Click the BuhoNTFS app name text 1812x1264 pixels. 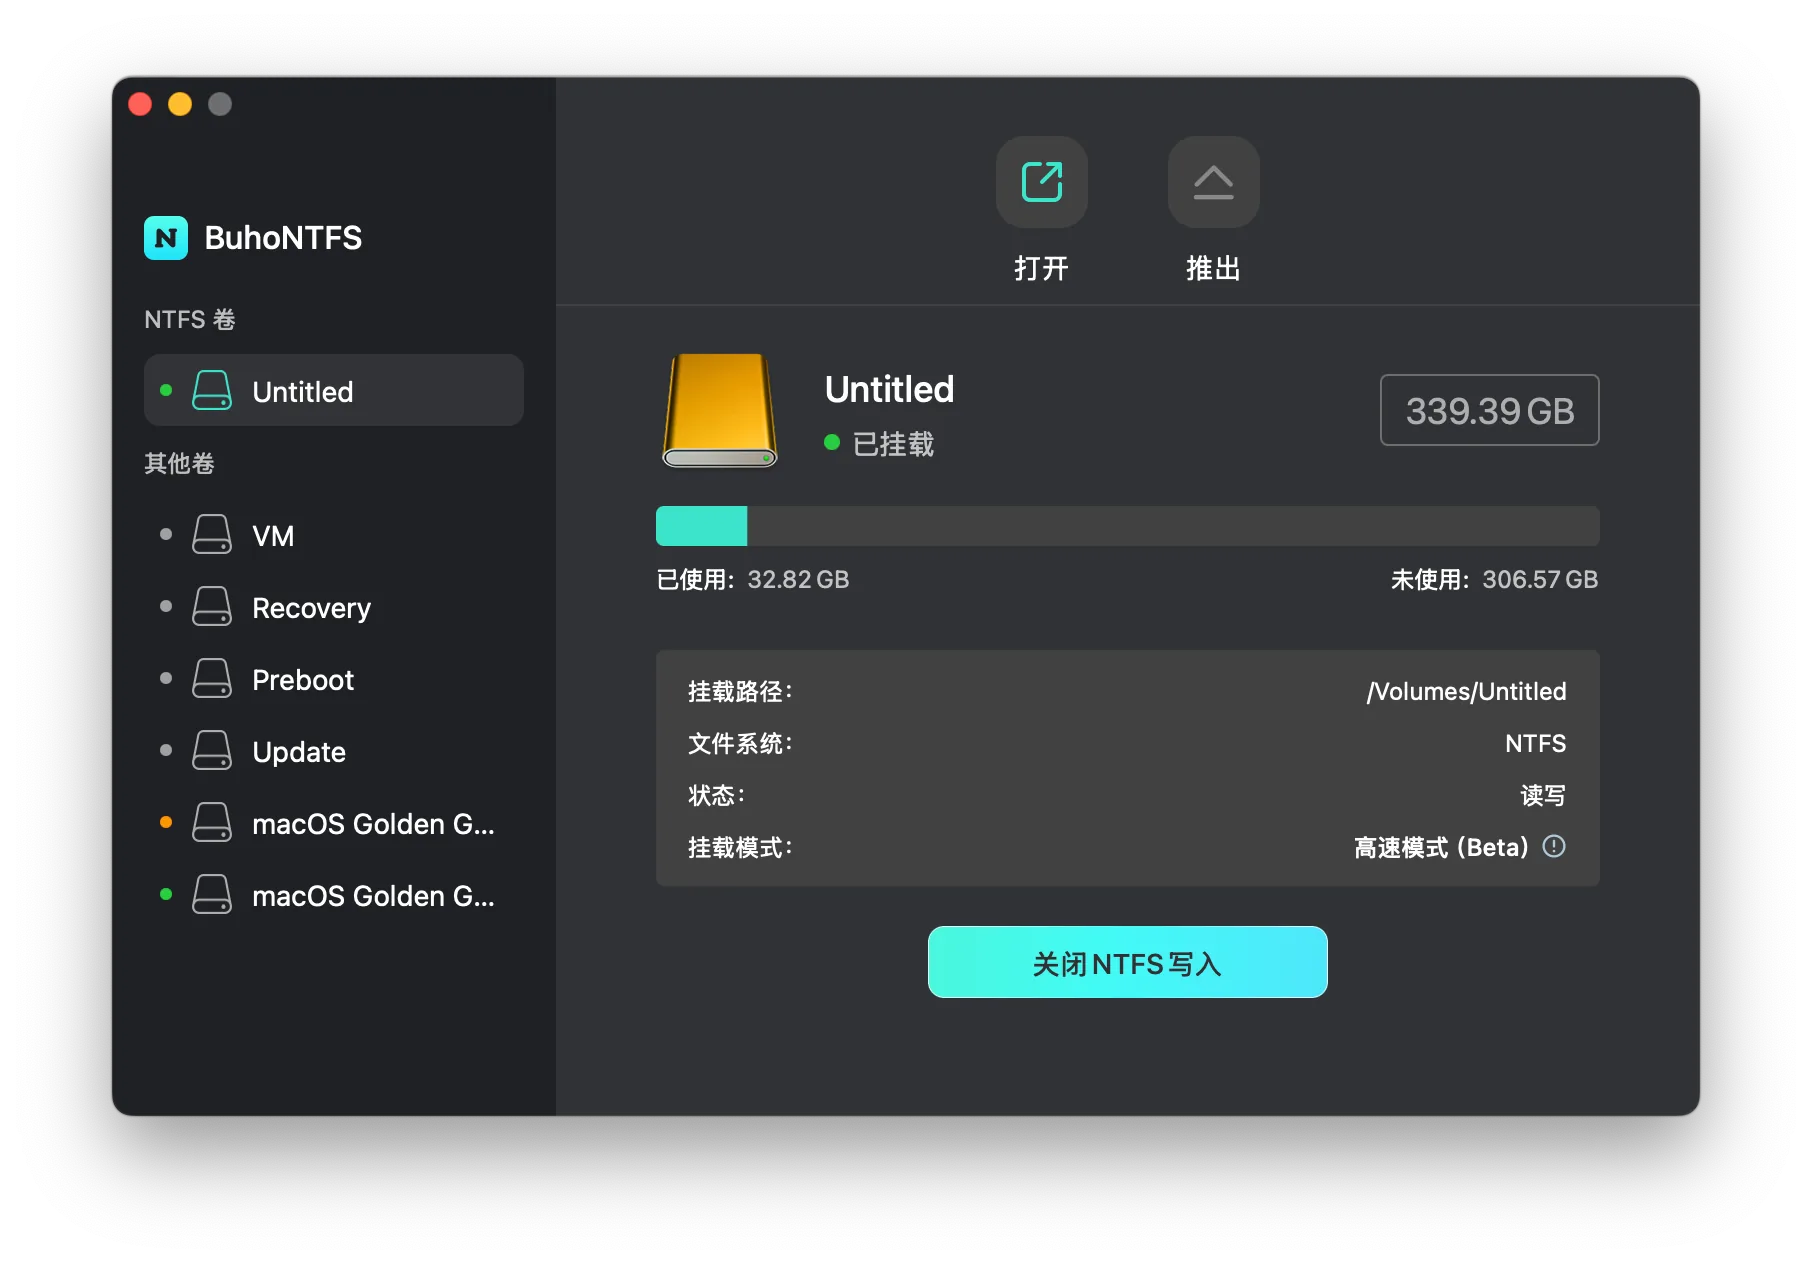(283, 238)
